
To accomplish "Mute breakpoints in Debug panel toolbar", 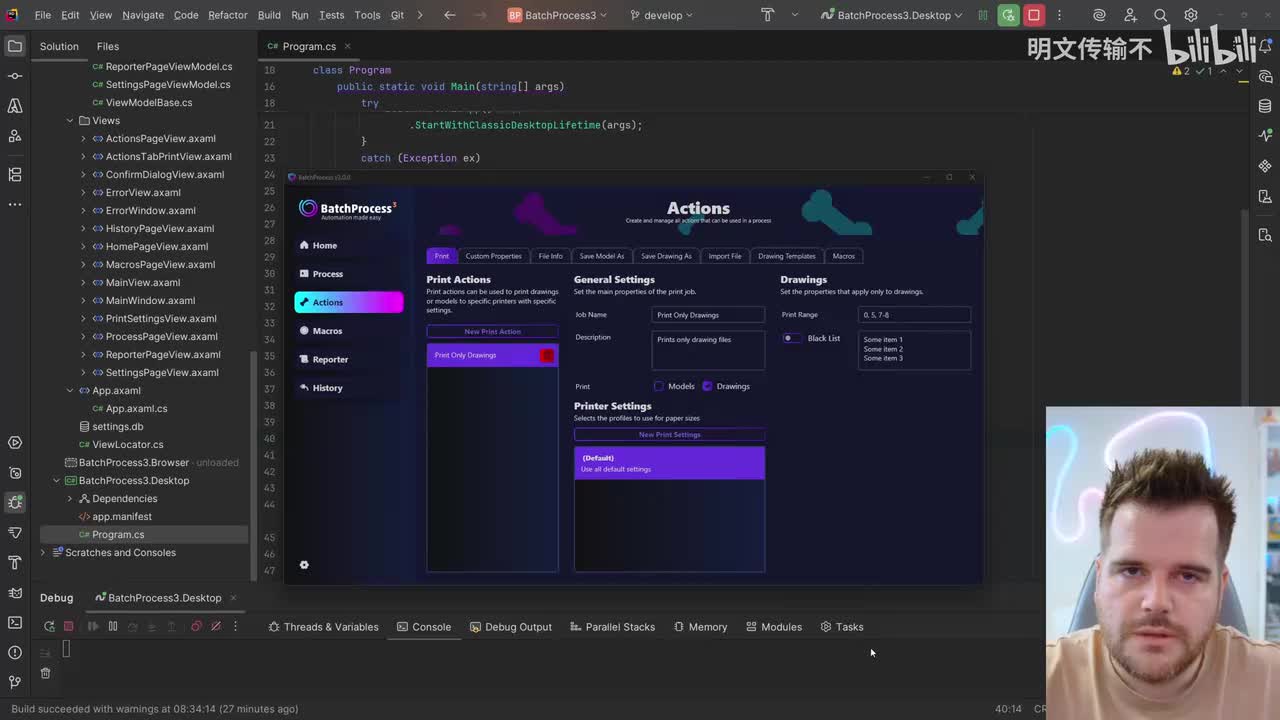I will [215, 626].
